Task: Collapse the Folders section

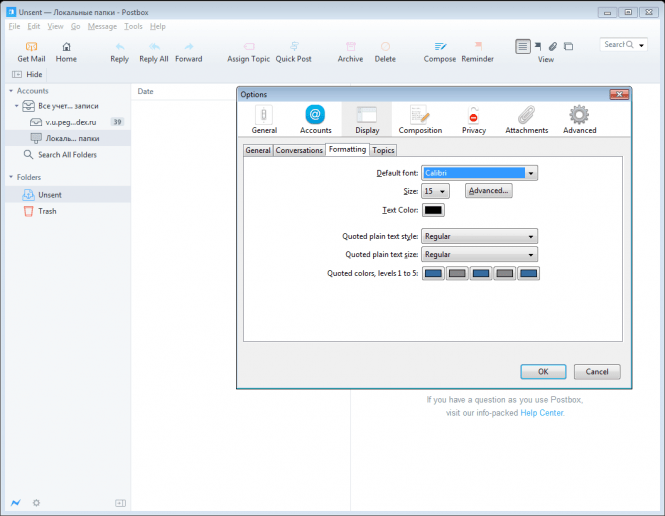Action: click(11, 177)
